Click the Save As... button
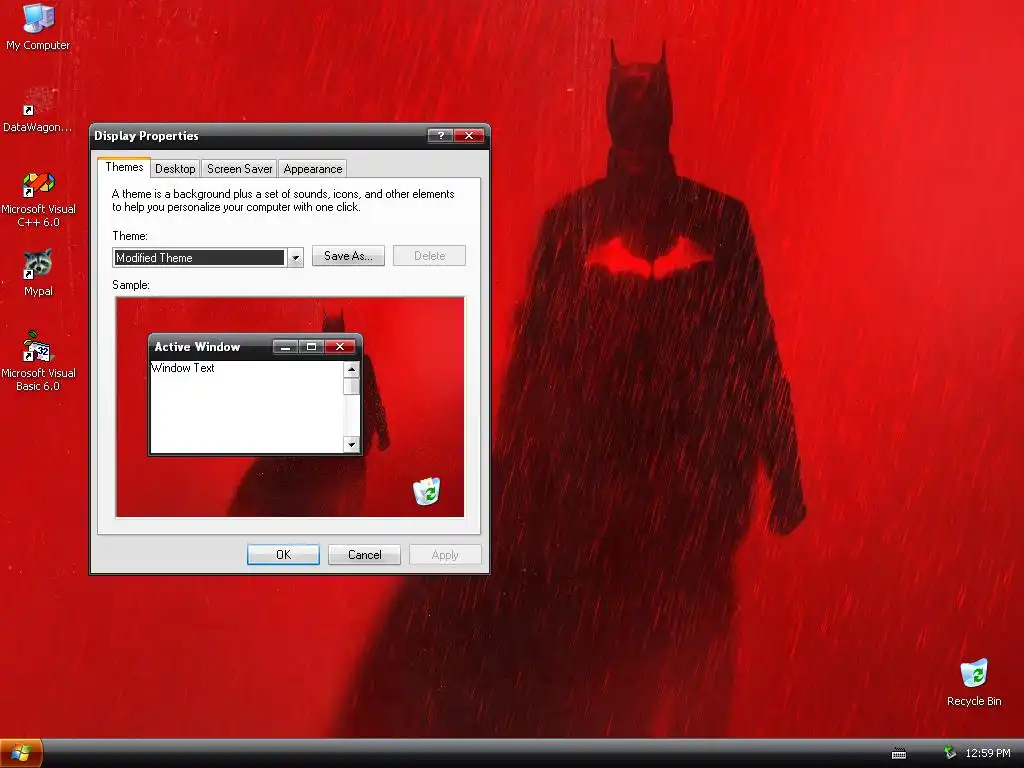The image size is (1024, 768). [x=348, y=255]
